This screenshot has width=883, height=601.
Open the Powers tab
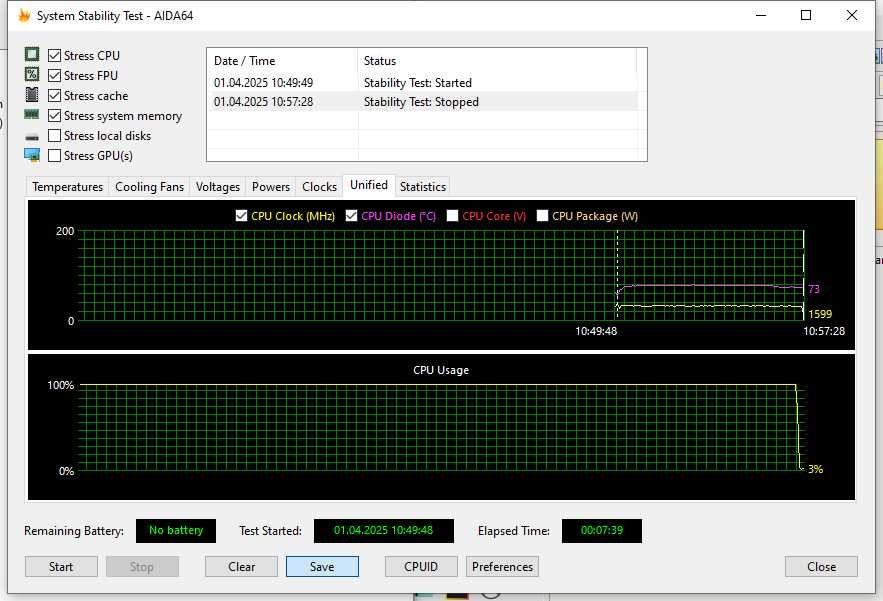coord(271,186)
